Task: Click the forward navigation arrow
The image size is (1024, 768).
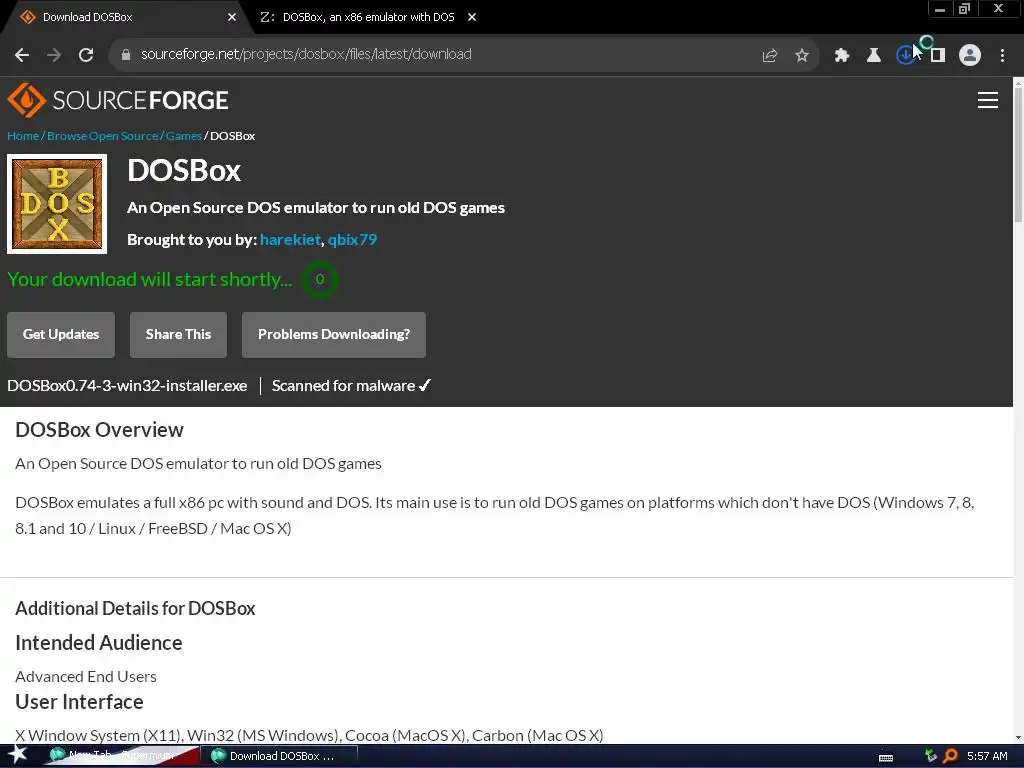Action: click(x=54, y=55)
